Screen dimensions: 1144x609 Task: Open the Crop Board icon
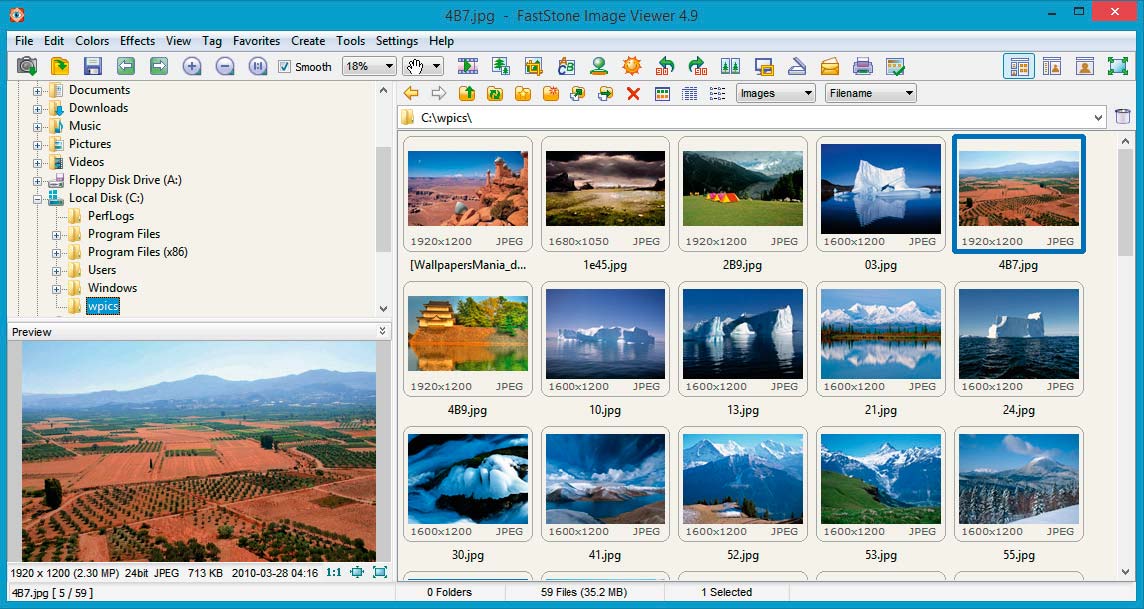coord(533,66)
